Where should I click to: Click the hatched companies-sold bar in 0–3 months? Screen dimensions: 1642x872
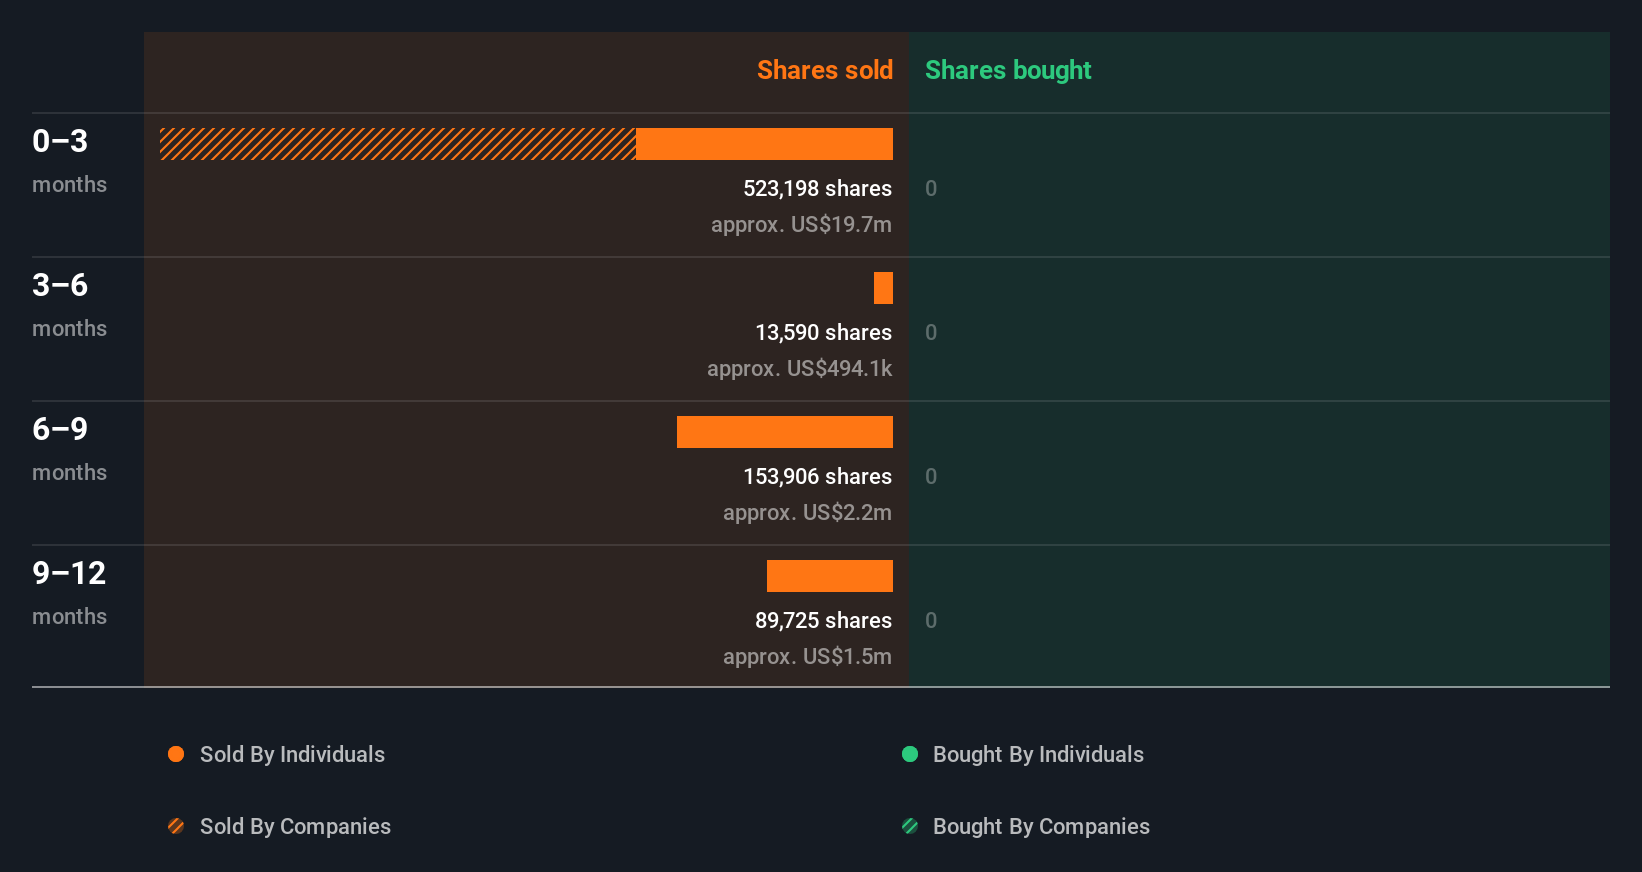(x=398, y=144)
